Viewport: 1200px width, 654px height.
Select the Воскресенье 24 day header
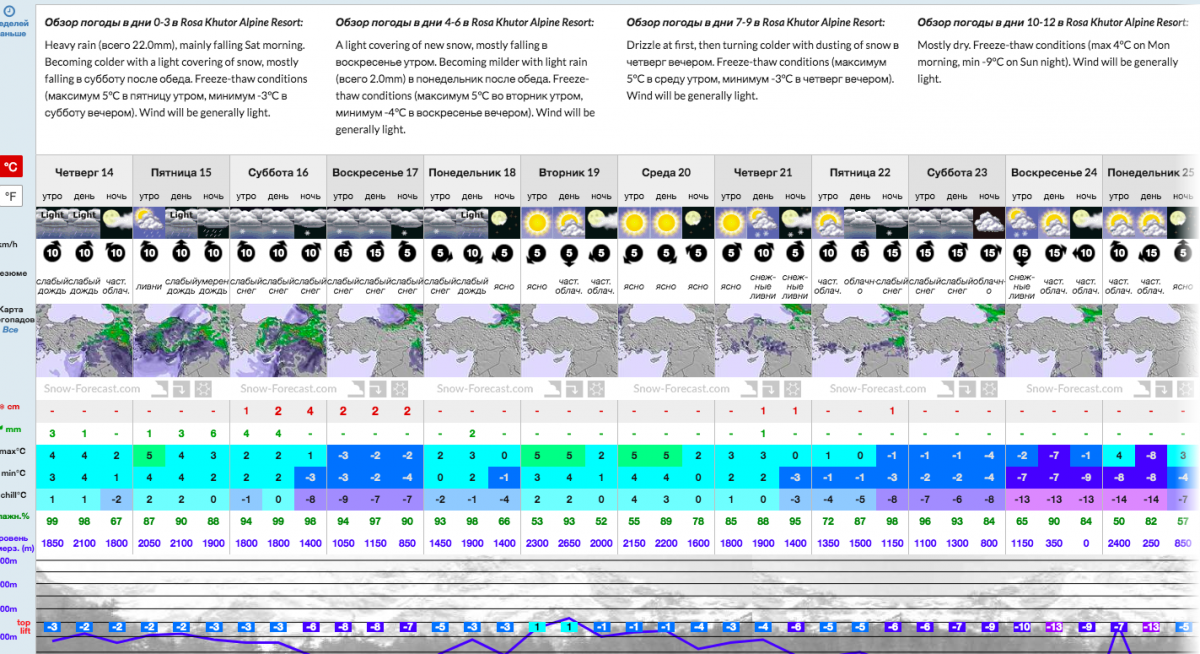pos(1054,172)
